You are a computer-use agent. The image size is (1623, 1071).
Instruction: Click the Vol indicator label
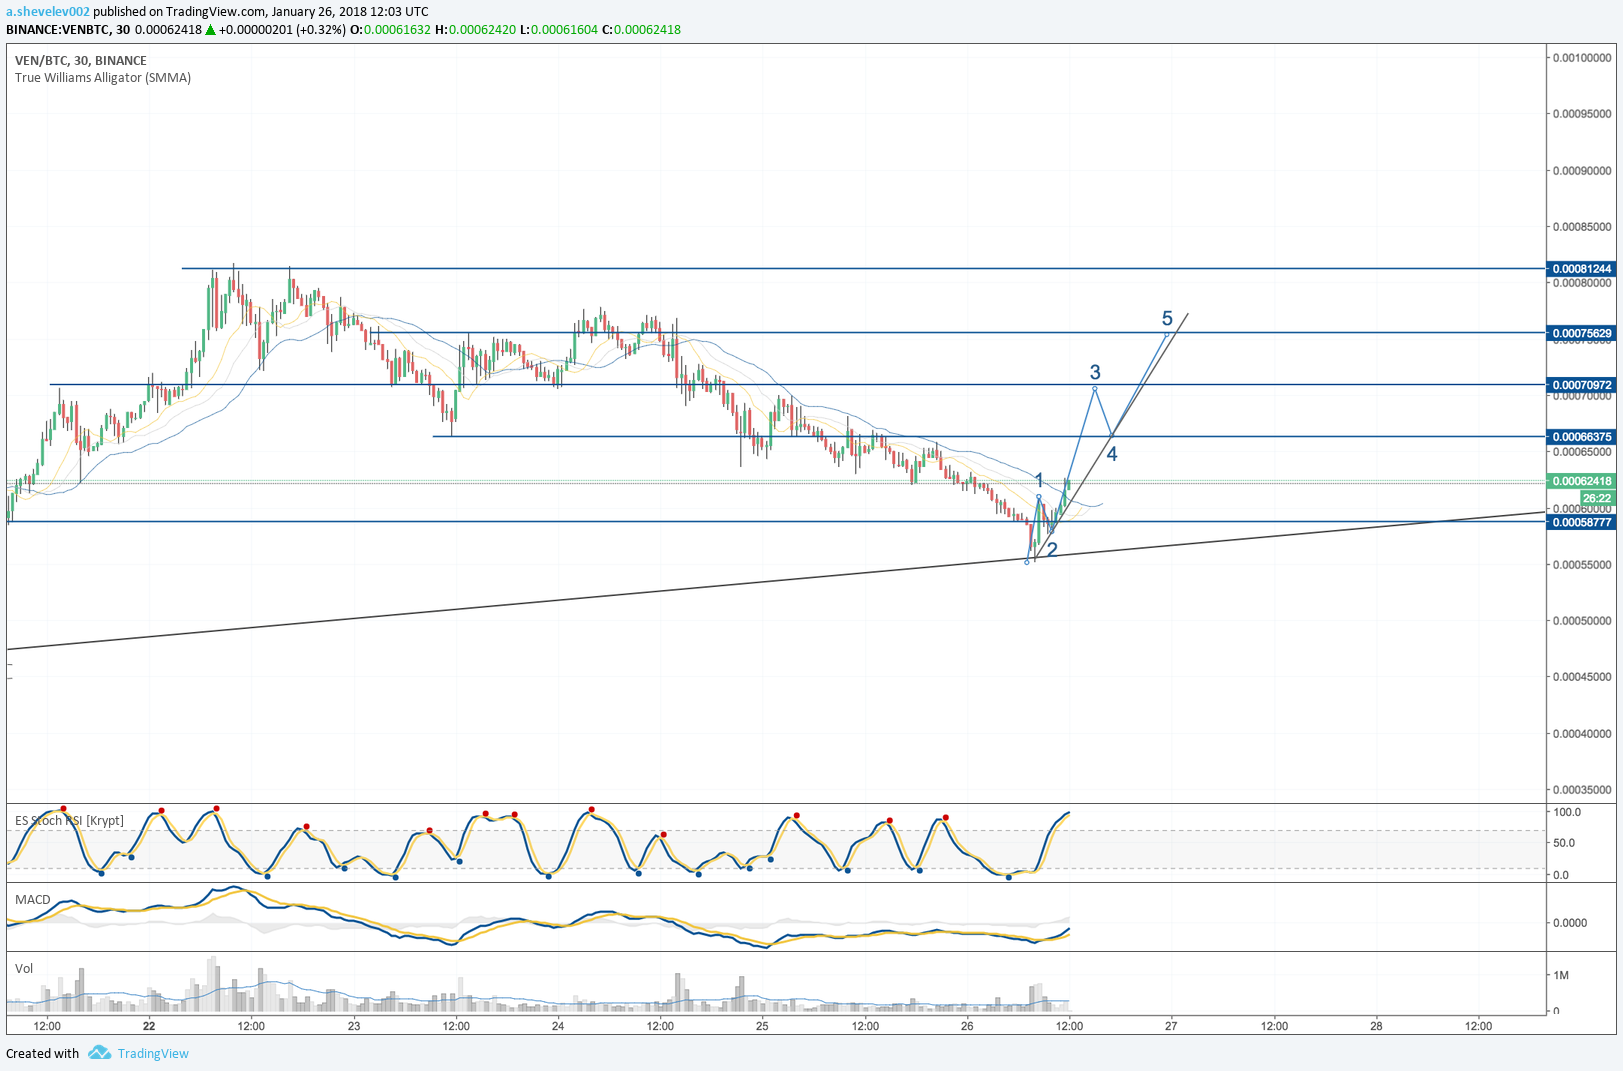(x=24, y=968)
